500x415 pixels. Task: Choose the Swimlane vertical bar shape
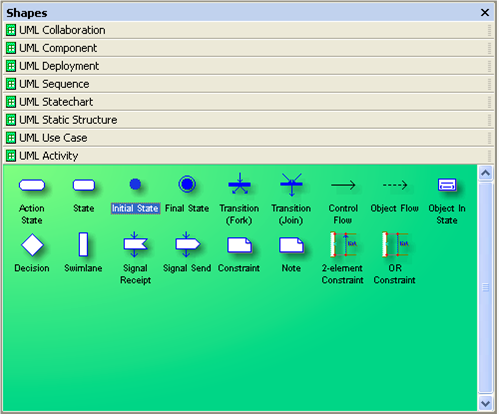83,244
